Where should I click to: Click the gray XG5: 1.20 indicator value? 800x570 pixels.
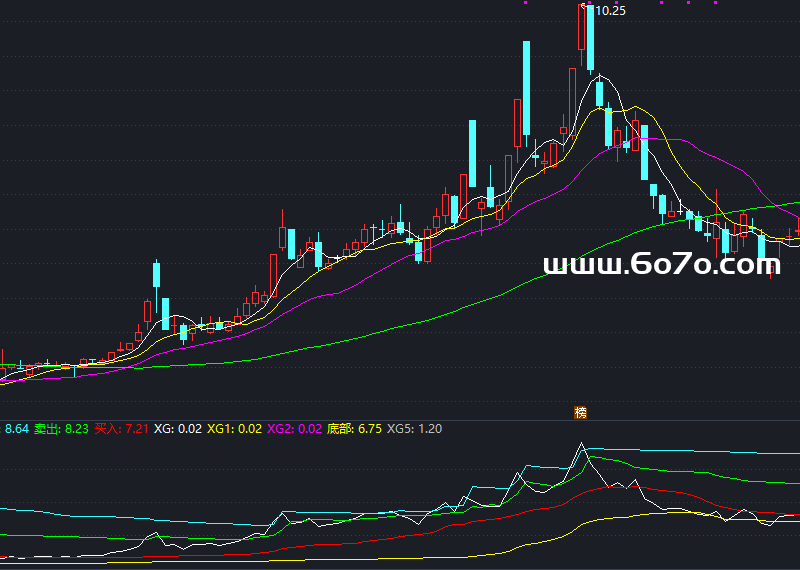[414, 429]
